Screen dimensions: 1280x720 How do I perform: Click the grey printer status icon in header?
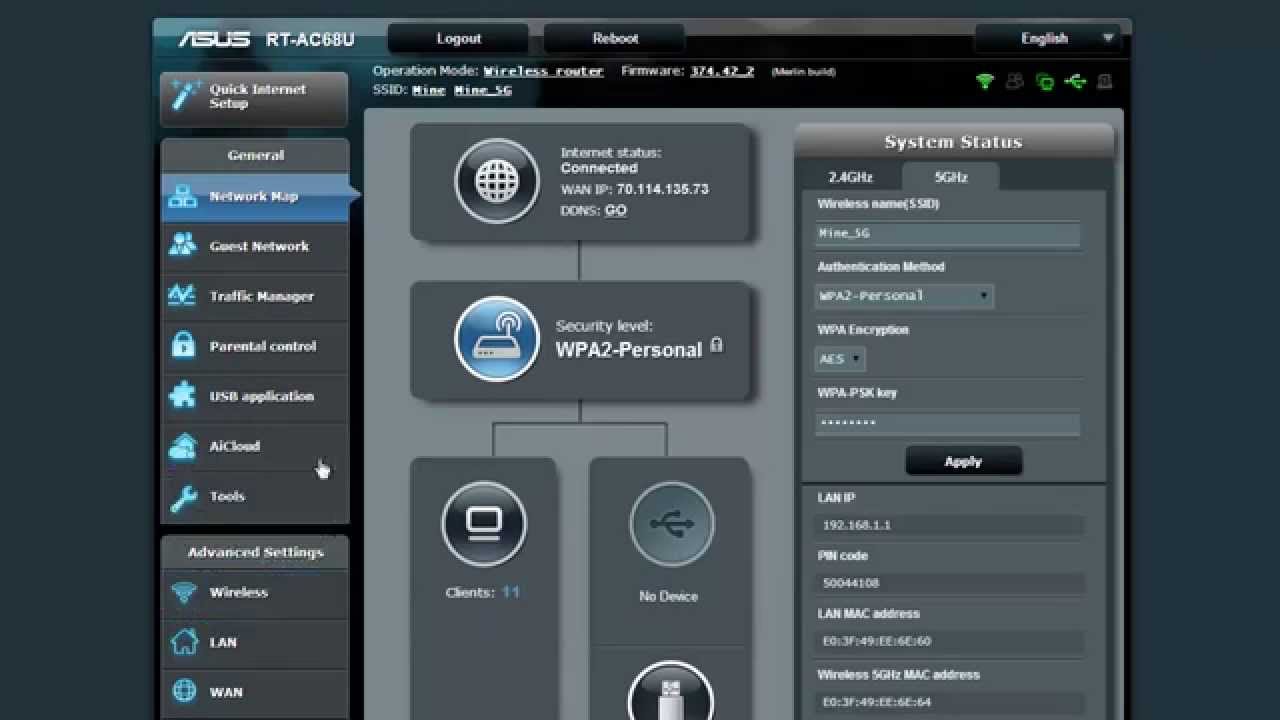[1105, 81]
